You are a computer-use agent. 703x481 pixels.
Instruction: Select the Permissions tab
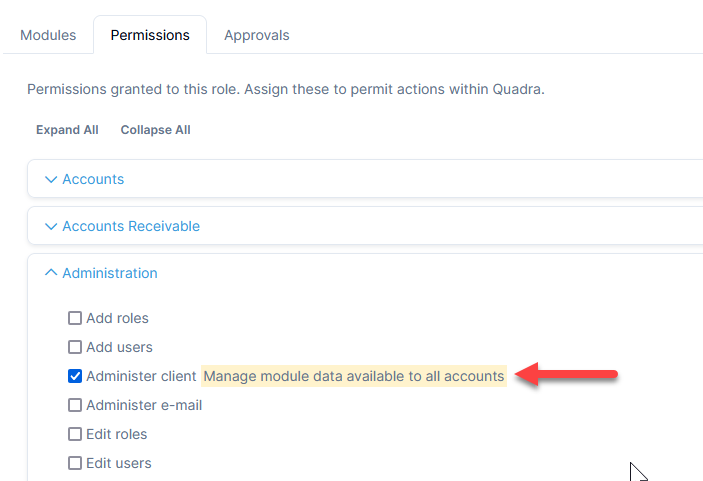pyautogui.click(x=150, y=35)
